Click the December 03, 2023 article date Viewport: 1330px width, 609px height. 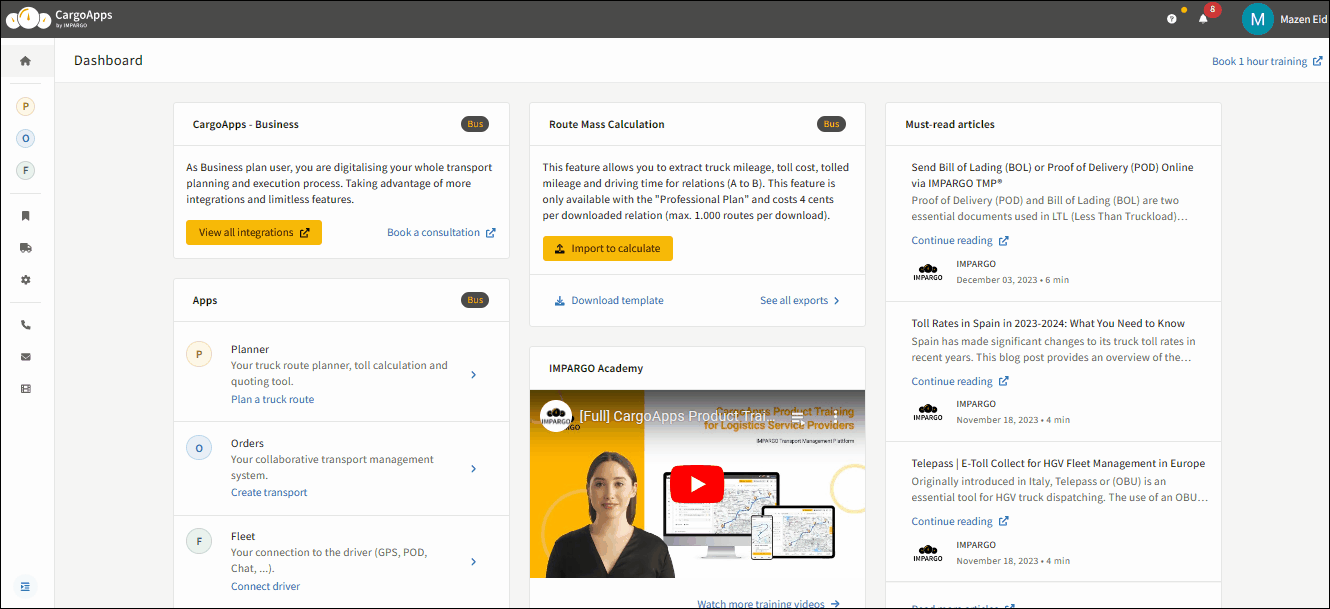(x=998, y=280)
